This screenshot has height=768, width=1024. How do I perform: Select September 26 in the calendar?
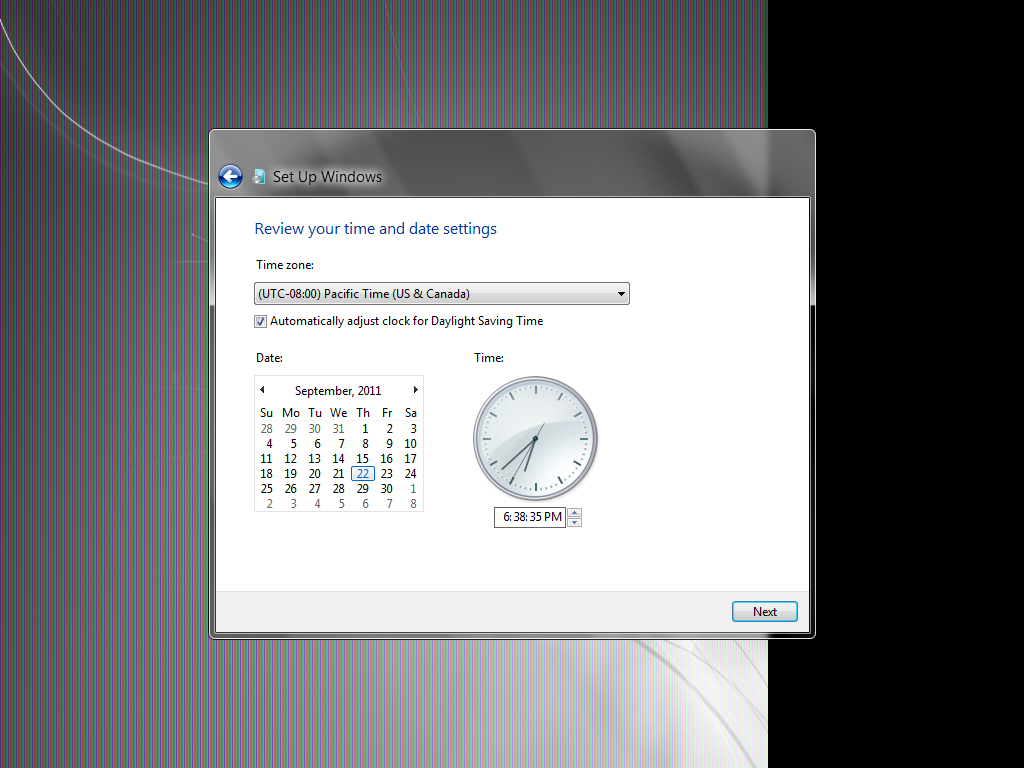click(291, 488)
